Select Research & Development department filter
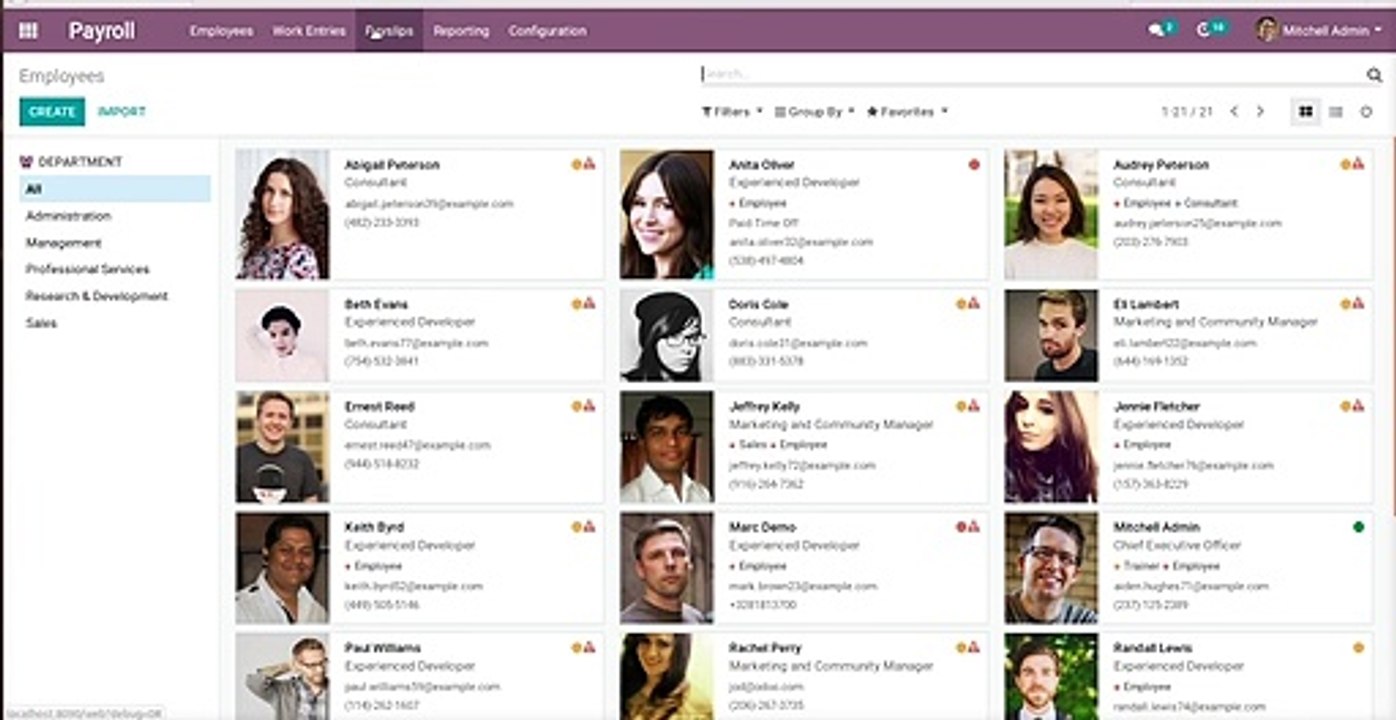 click(x=97, y=296)
